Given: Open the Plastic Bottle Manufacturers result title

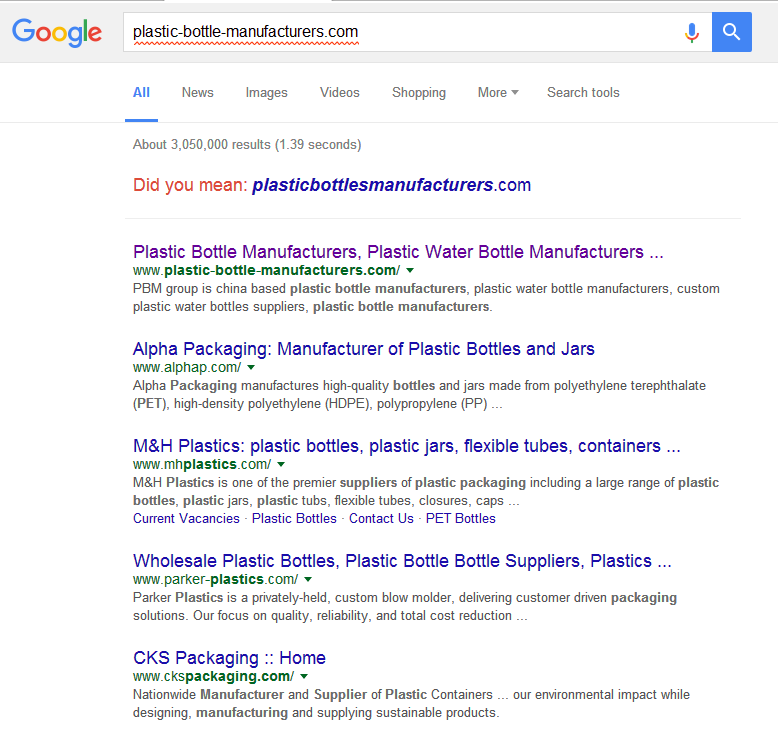Looking at the screenshot, I should 398,252.
